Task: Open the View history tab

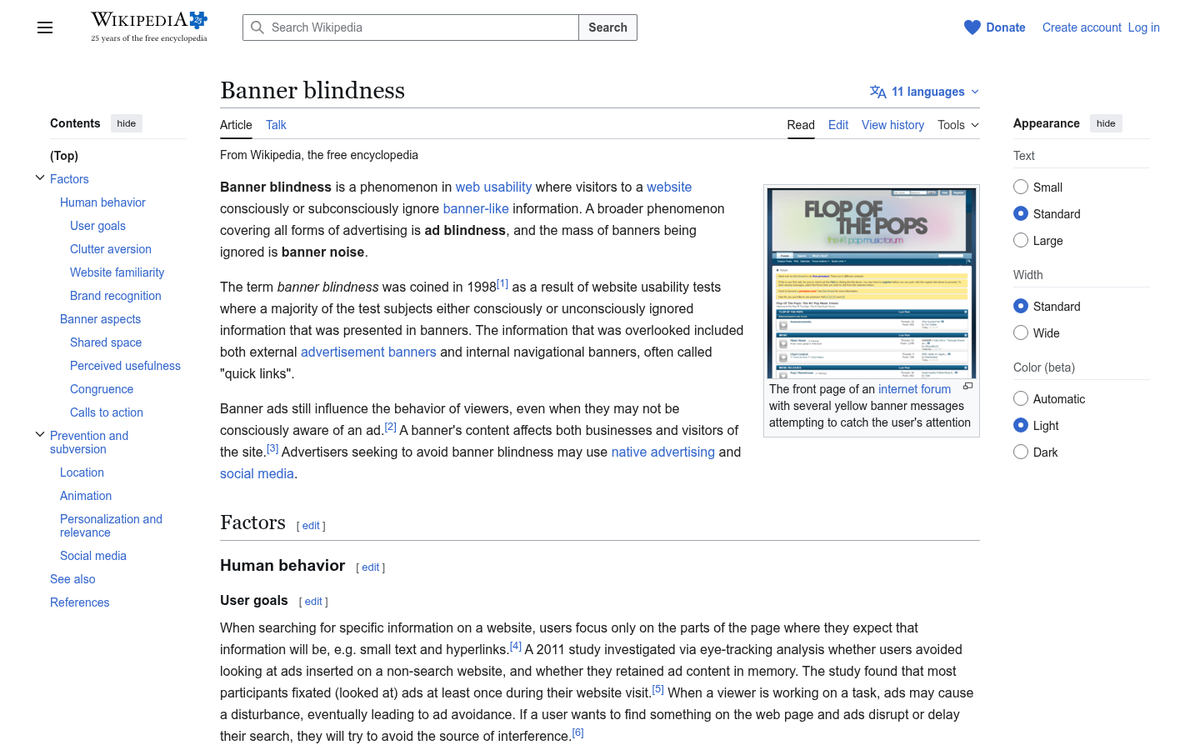Action: click(892, 125)
